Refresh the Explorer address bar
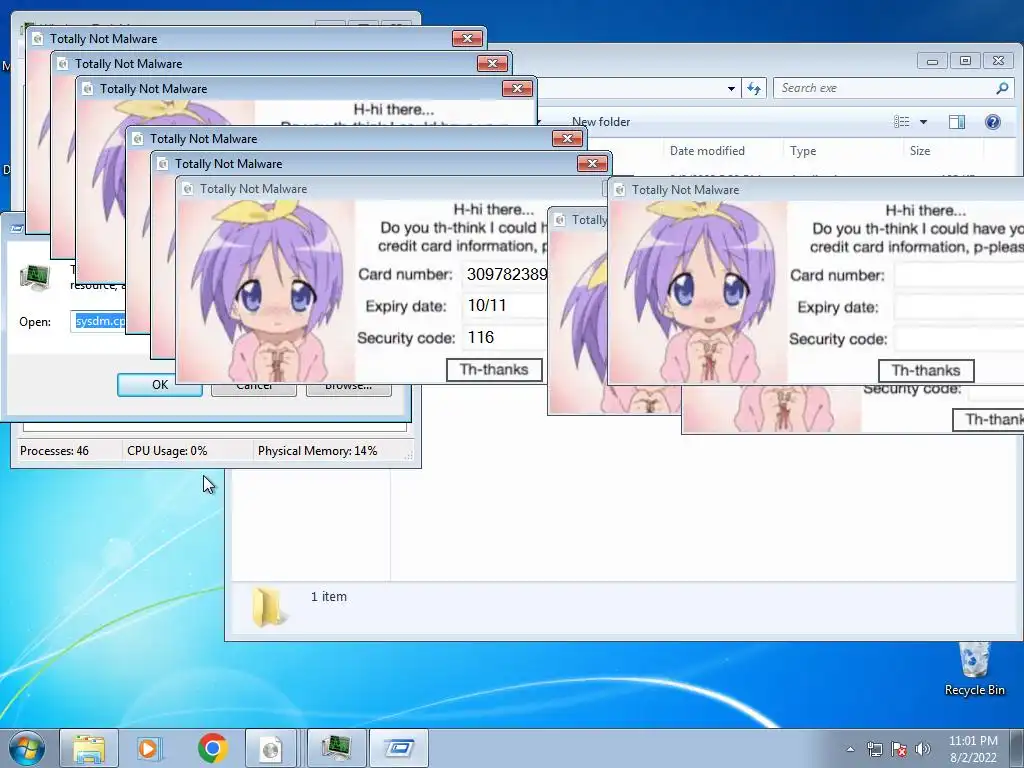The width and height of the screenshot is (1024, 768). pyautogui.click(x=754, y=88)
